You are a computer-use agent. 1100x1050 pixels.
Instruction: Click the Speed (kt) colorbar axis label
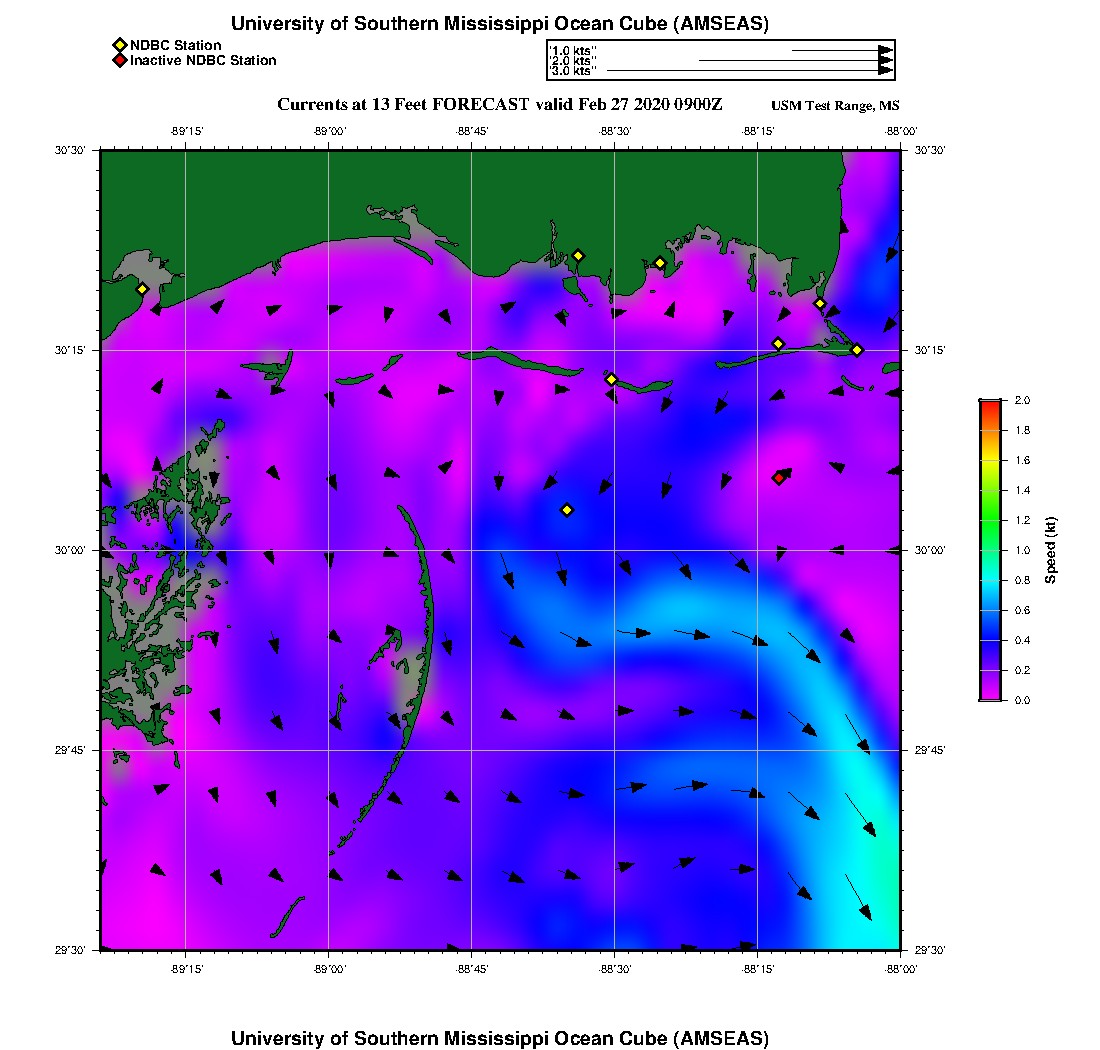(1050, 550)
